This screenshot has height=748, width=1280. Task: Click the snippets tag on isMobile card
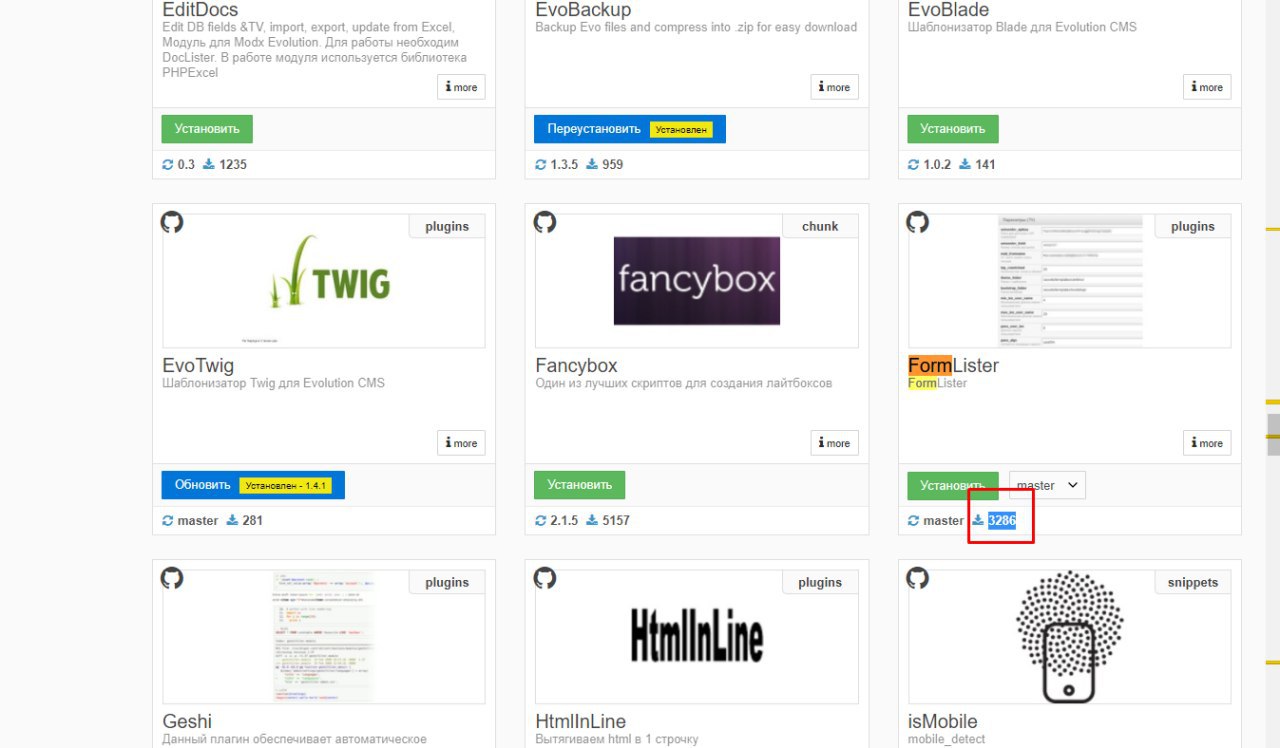click(x=1193, y=582)
